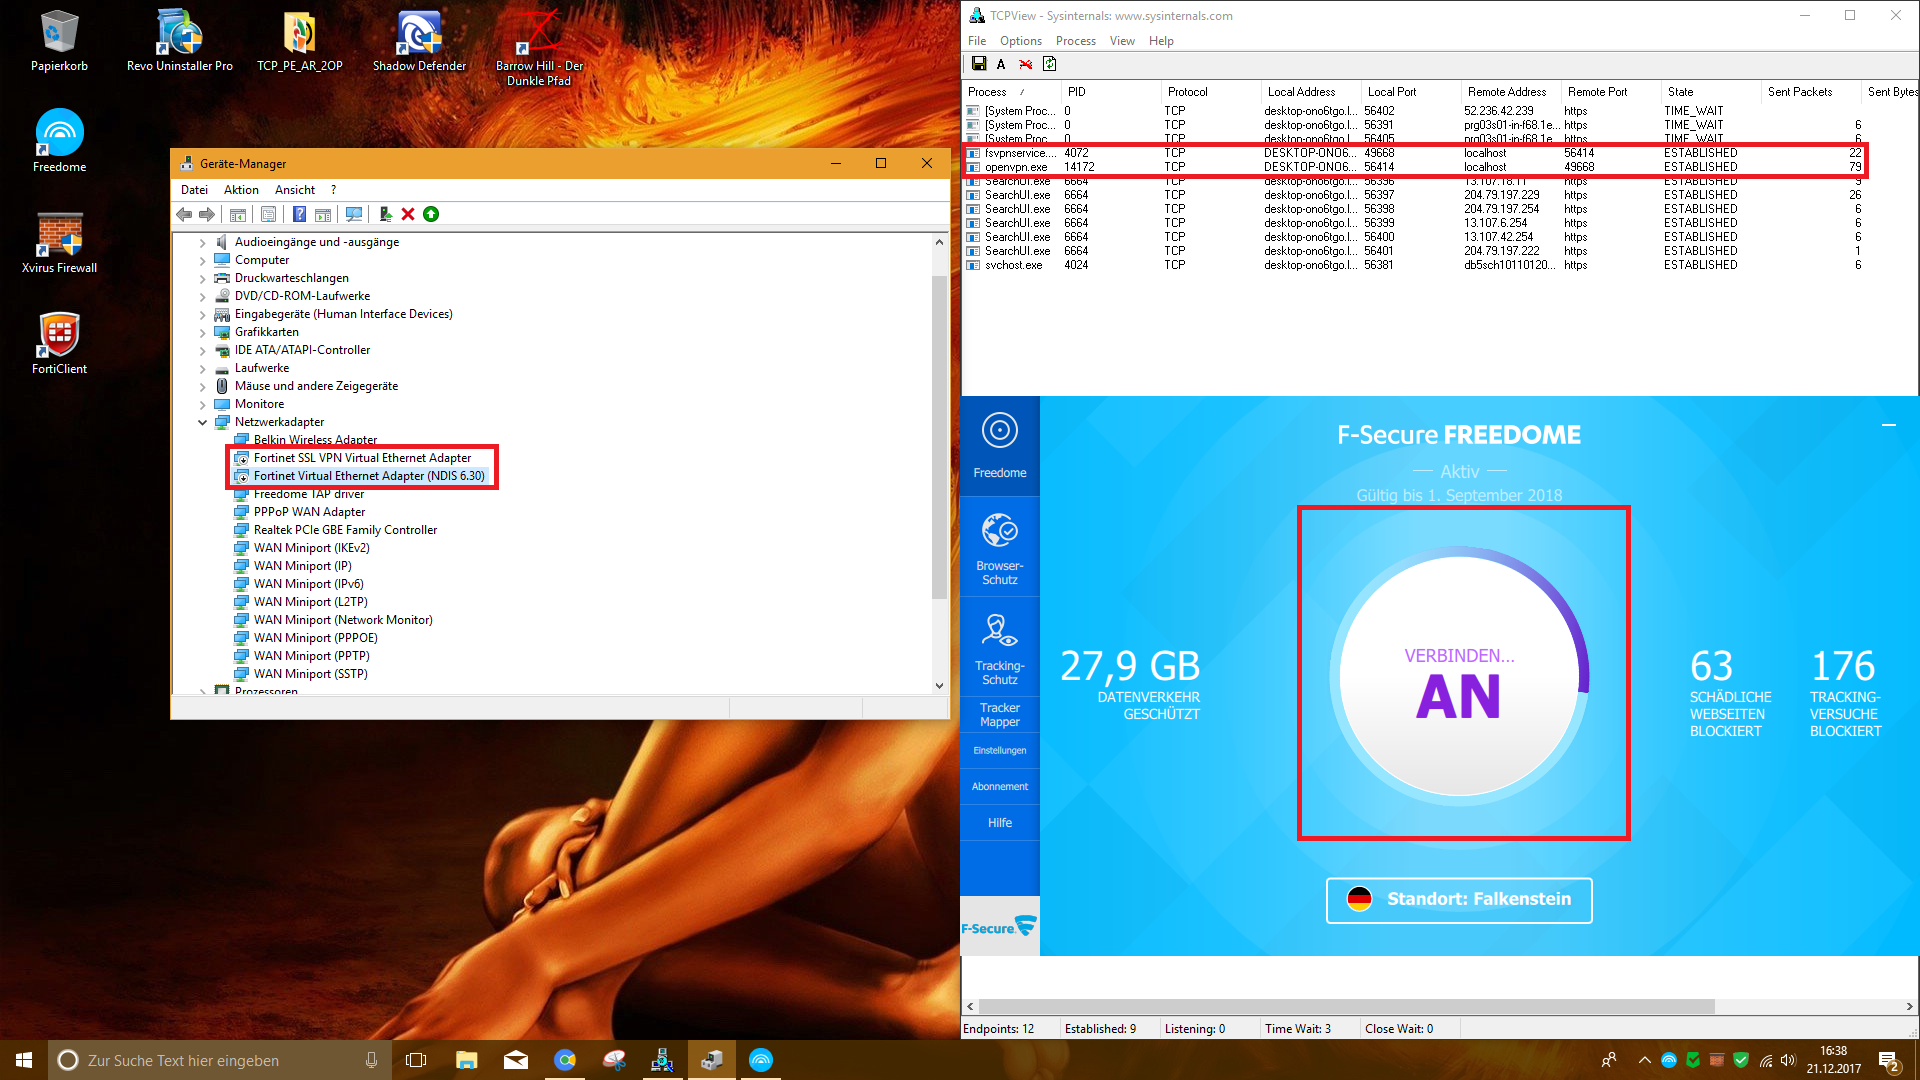Click the red X uninstall device icon
This screenshot has height=1080, width=1920.
click(x=408, y=214)
